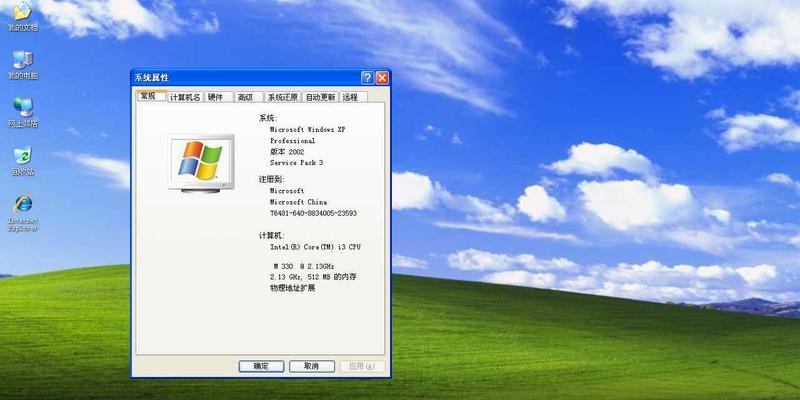Image resolution: width=800 pixels, height=400 pixels.
Task: Click the product ID '76481-640-8834005-23593'
Action: tap(313, 213)
